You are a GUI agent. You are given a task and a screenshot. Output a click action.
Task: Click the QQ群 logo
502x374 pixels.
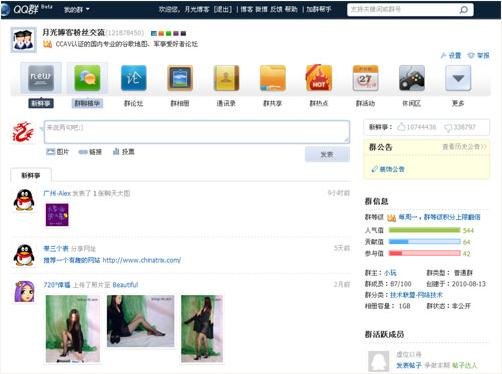(26, 9)
